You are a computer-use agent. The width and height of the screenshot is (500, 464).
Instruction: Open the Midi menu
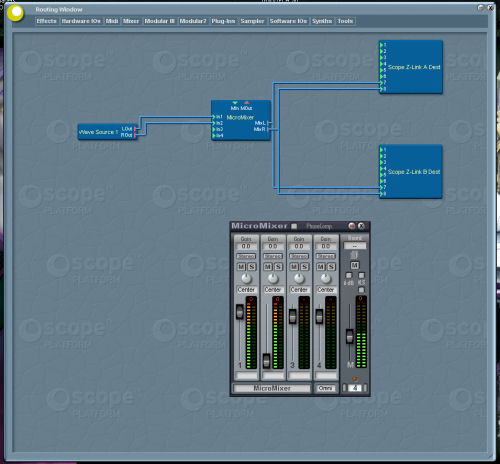click(112, 21)
